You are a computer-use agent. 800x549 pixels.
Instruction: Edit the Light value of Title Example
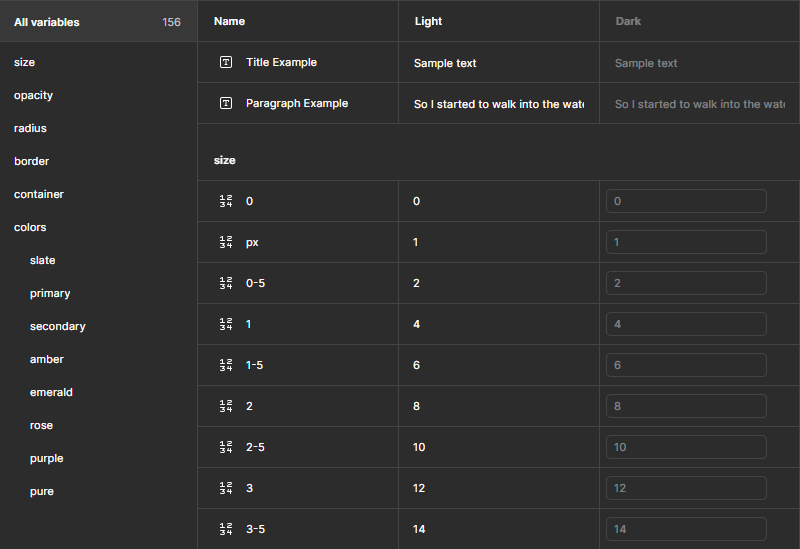[498, 63]
